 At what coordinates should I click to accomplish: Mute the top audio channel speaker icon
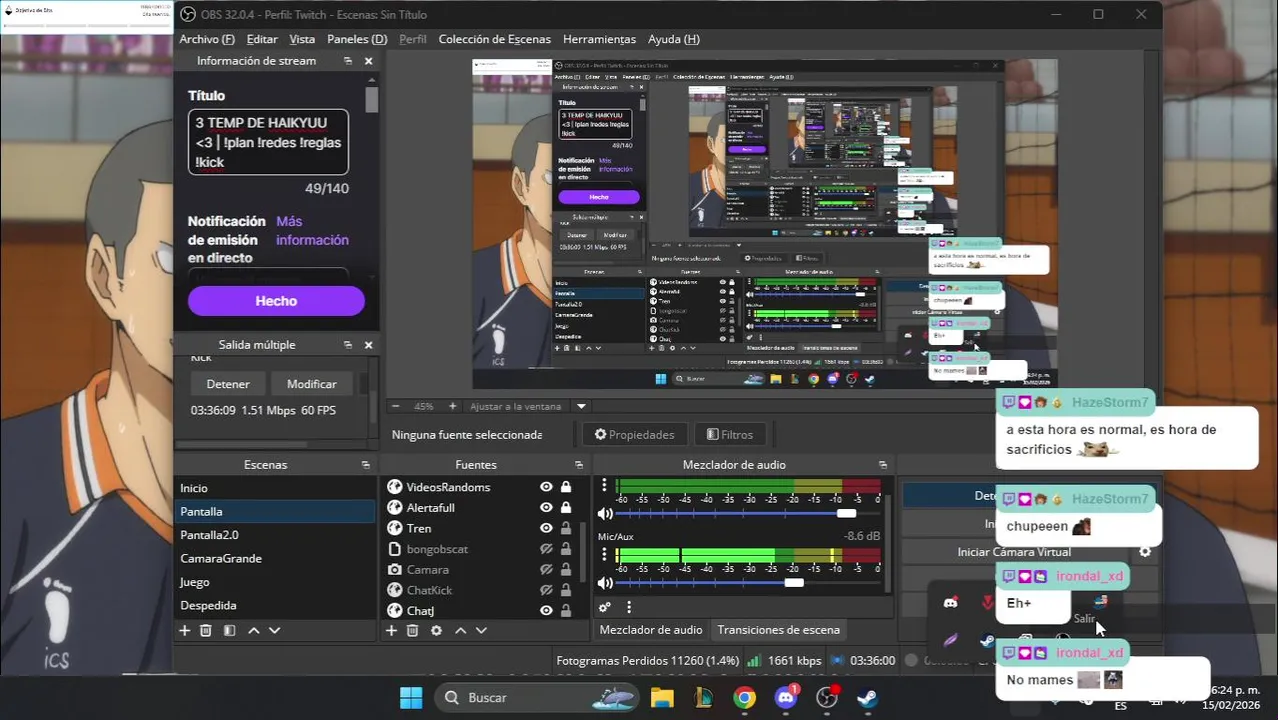(x=605, y=513)
